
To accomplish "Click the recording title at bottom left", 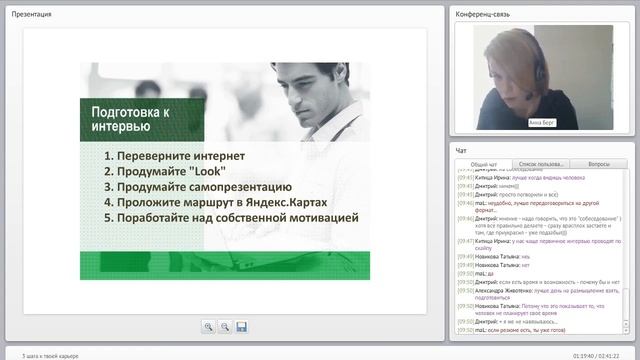I will pyautogui.click(x=50, y=356).
